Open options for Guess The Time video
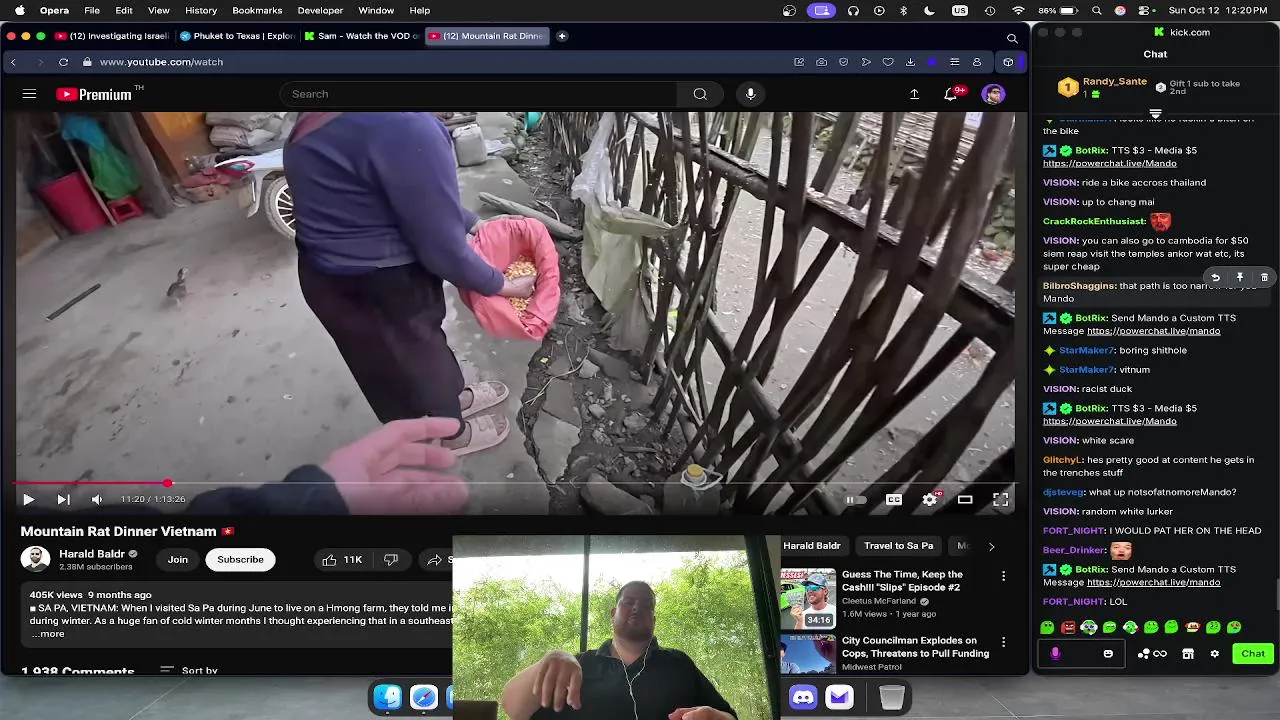This screenshot has height=720, width=1280. (x=1003, y=576)
